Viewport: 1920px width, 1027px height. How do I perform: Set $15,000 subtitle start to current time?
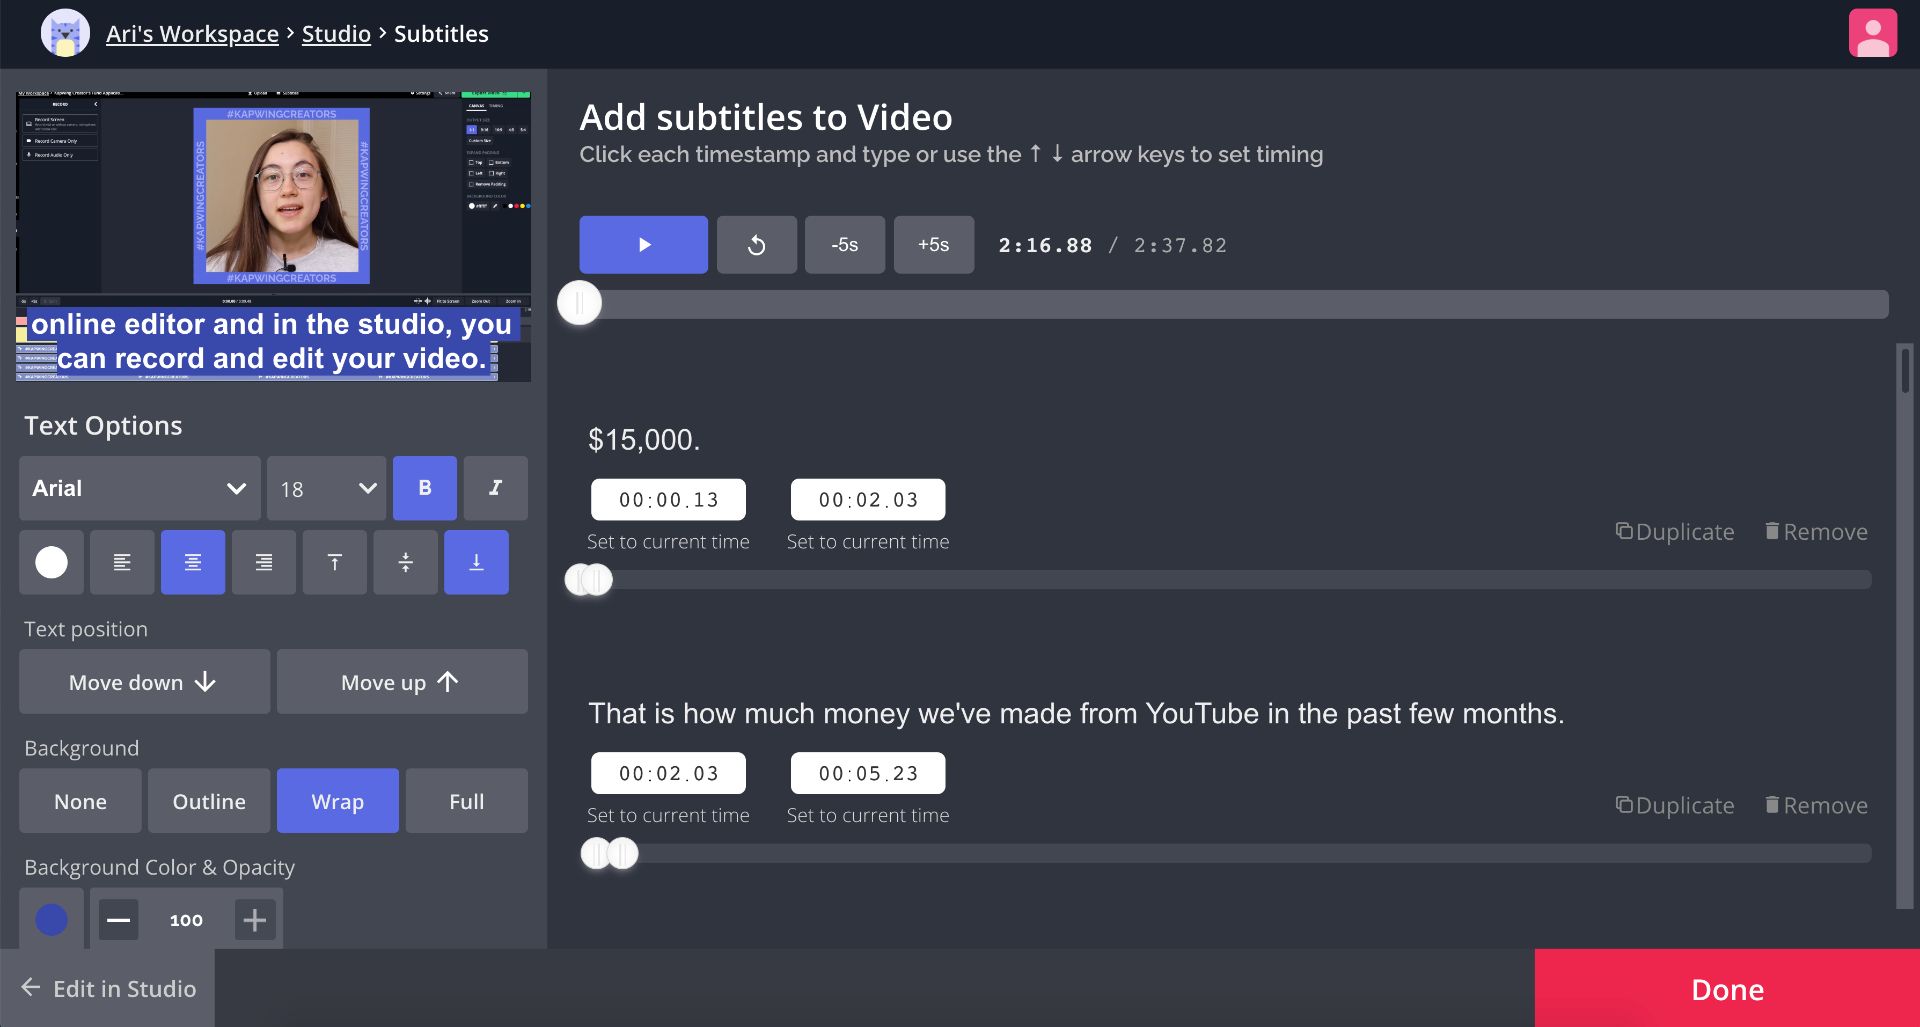pyautogui.click(x=668, y=542)
